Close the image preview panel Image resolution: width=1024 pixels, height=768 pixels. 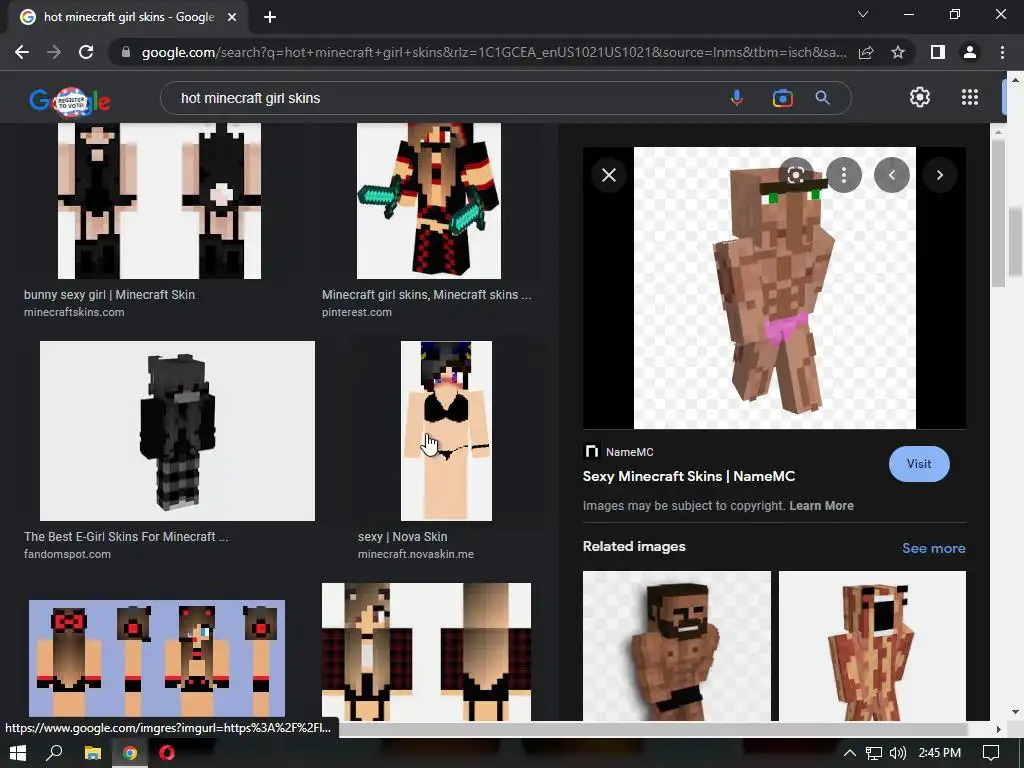pos(609,175)
